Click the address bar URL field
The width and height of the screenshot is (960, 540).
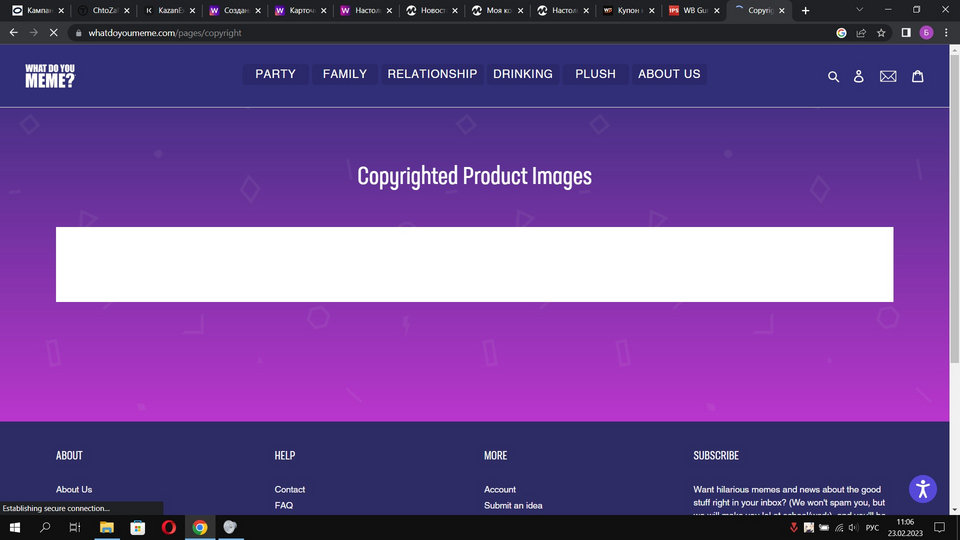coord(400,32)
